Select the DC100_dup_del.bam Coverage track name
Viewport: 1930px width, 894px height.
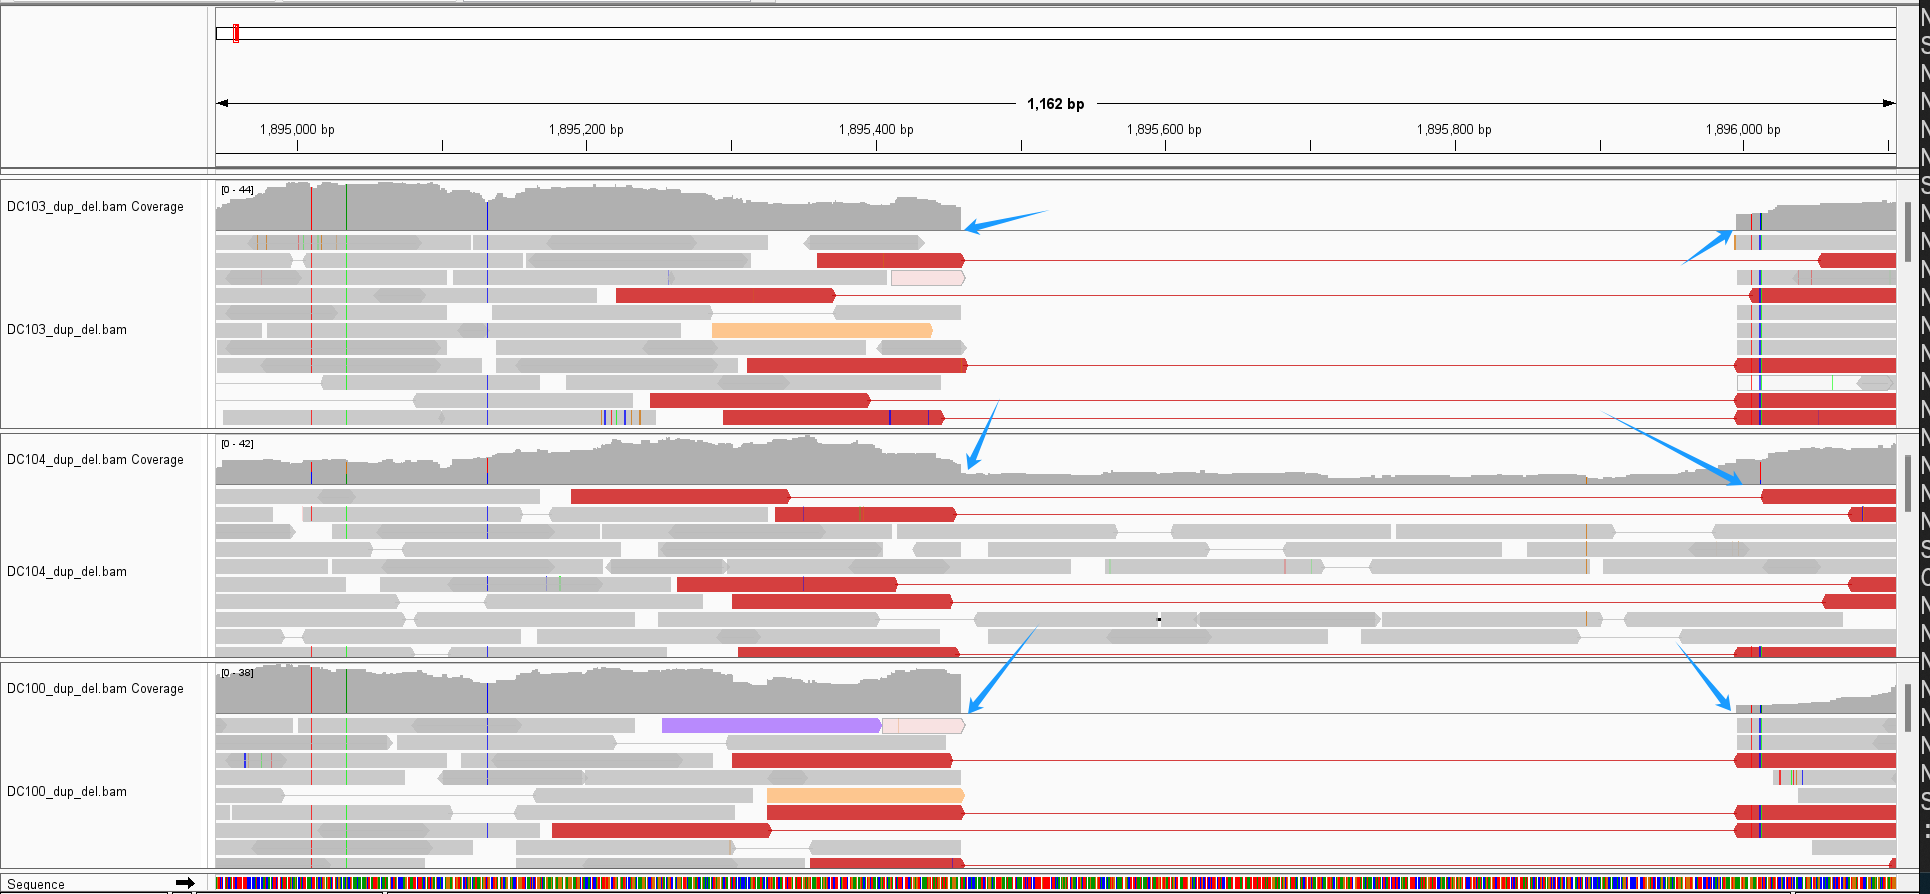(x=95, y=689)
